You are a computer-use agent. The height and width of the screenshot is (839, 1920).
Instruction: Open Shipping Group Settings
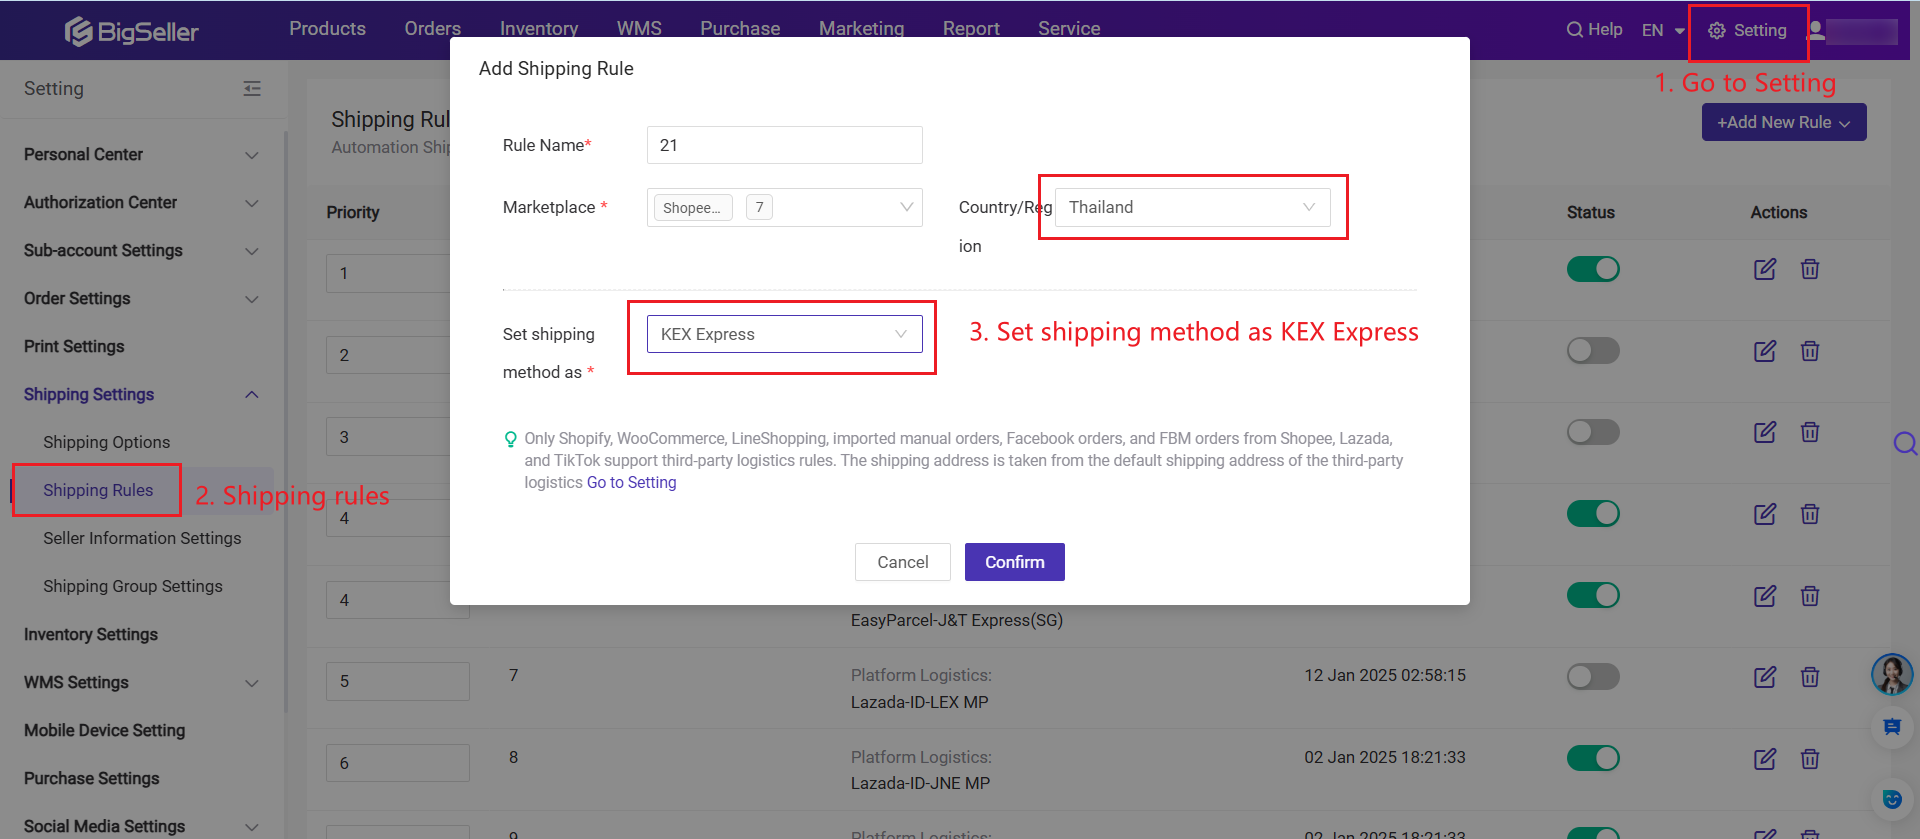[133, 587]
